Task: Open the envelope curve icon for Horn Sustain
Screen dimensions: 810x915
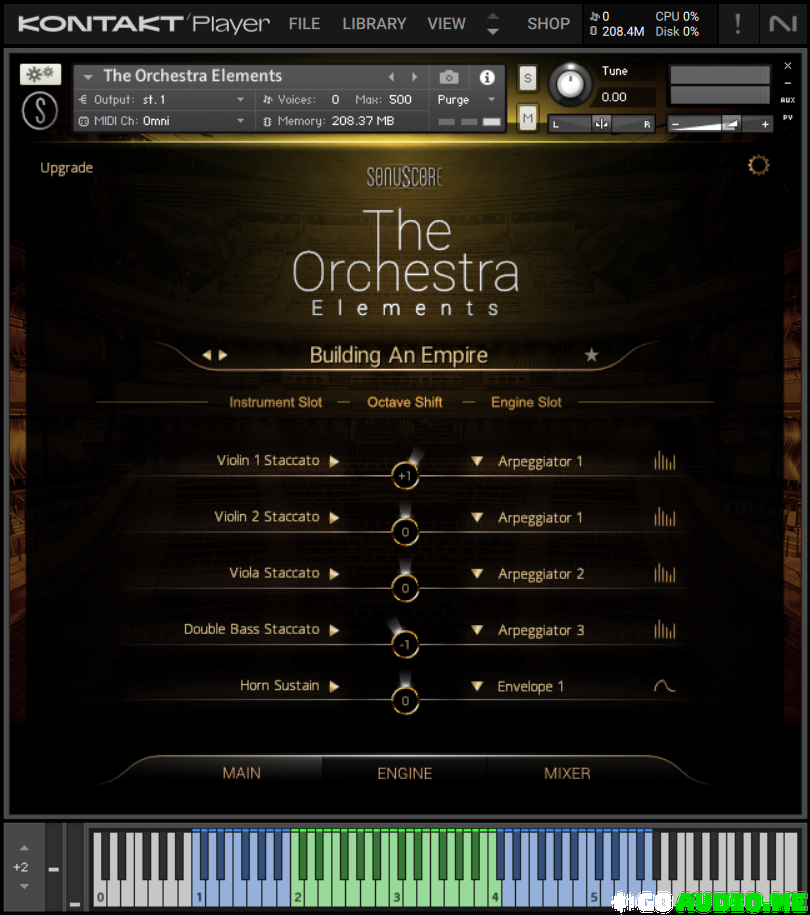Action: pyautogui.click(x=665, y=686)
